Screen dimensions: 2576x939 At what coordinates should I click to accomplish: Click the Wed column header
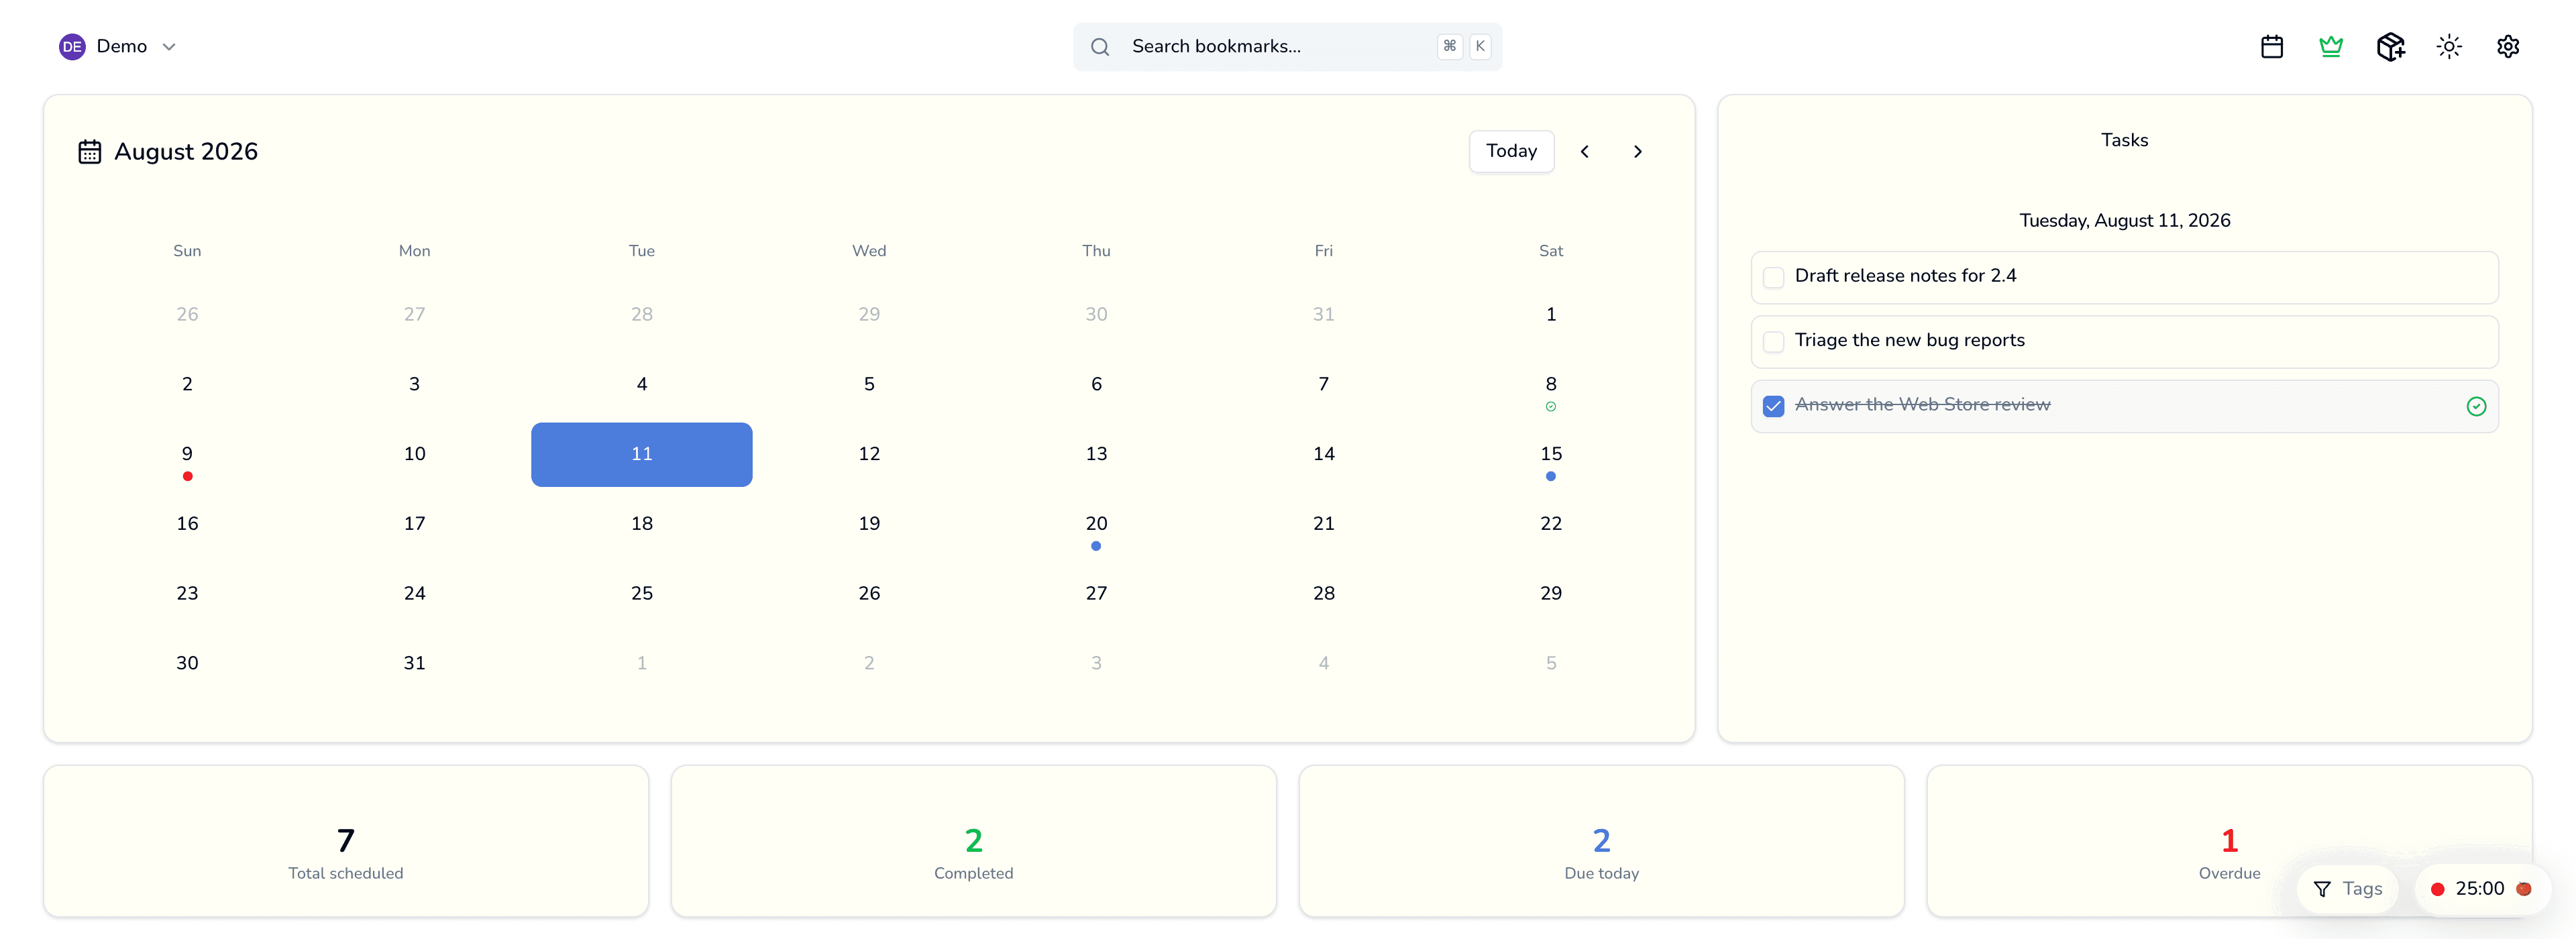point(869,251)
